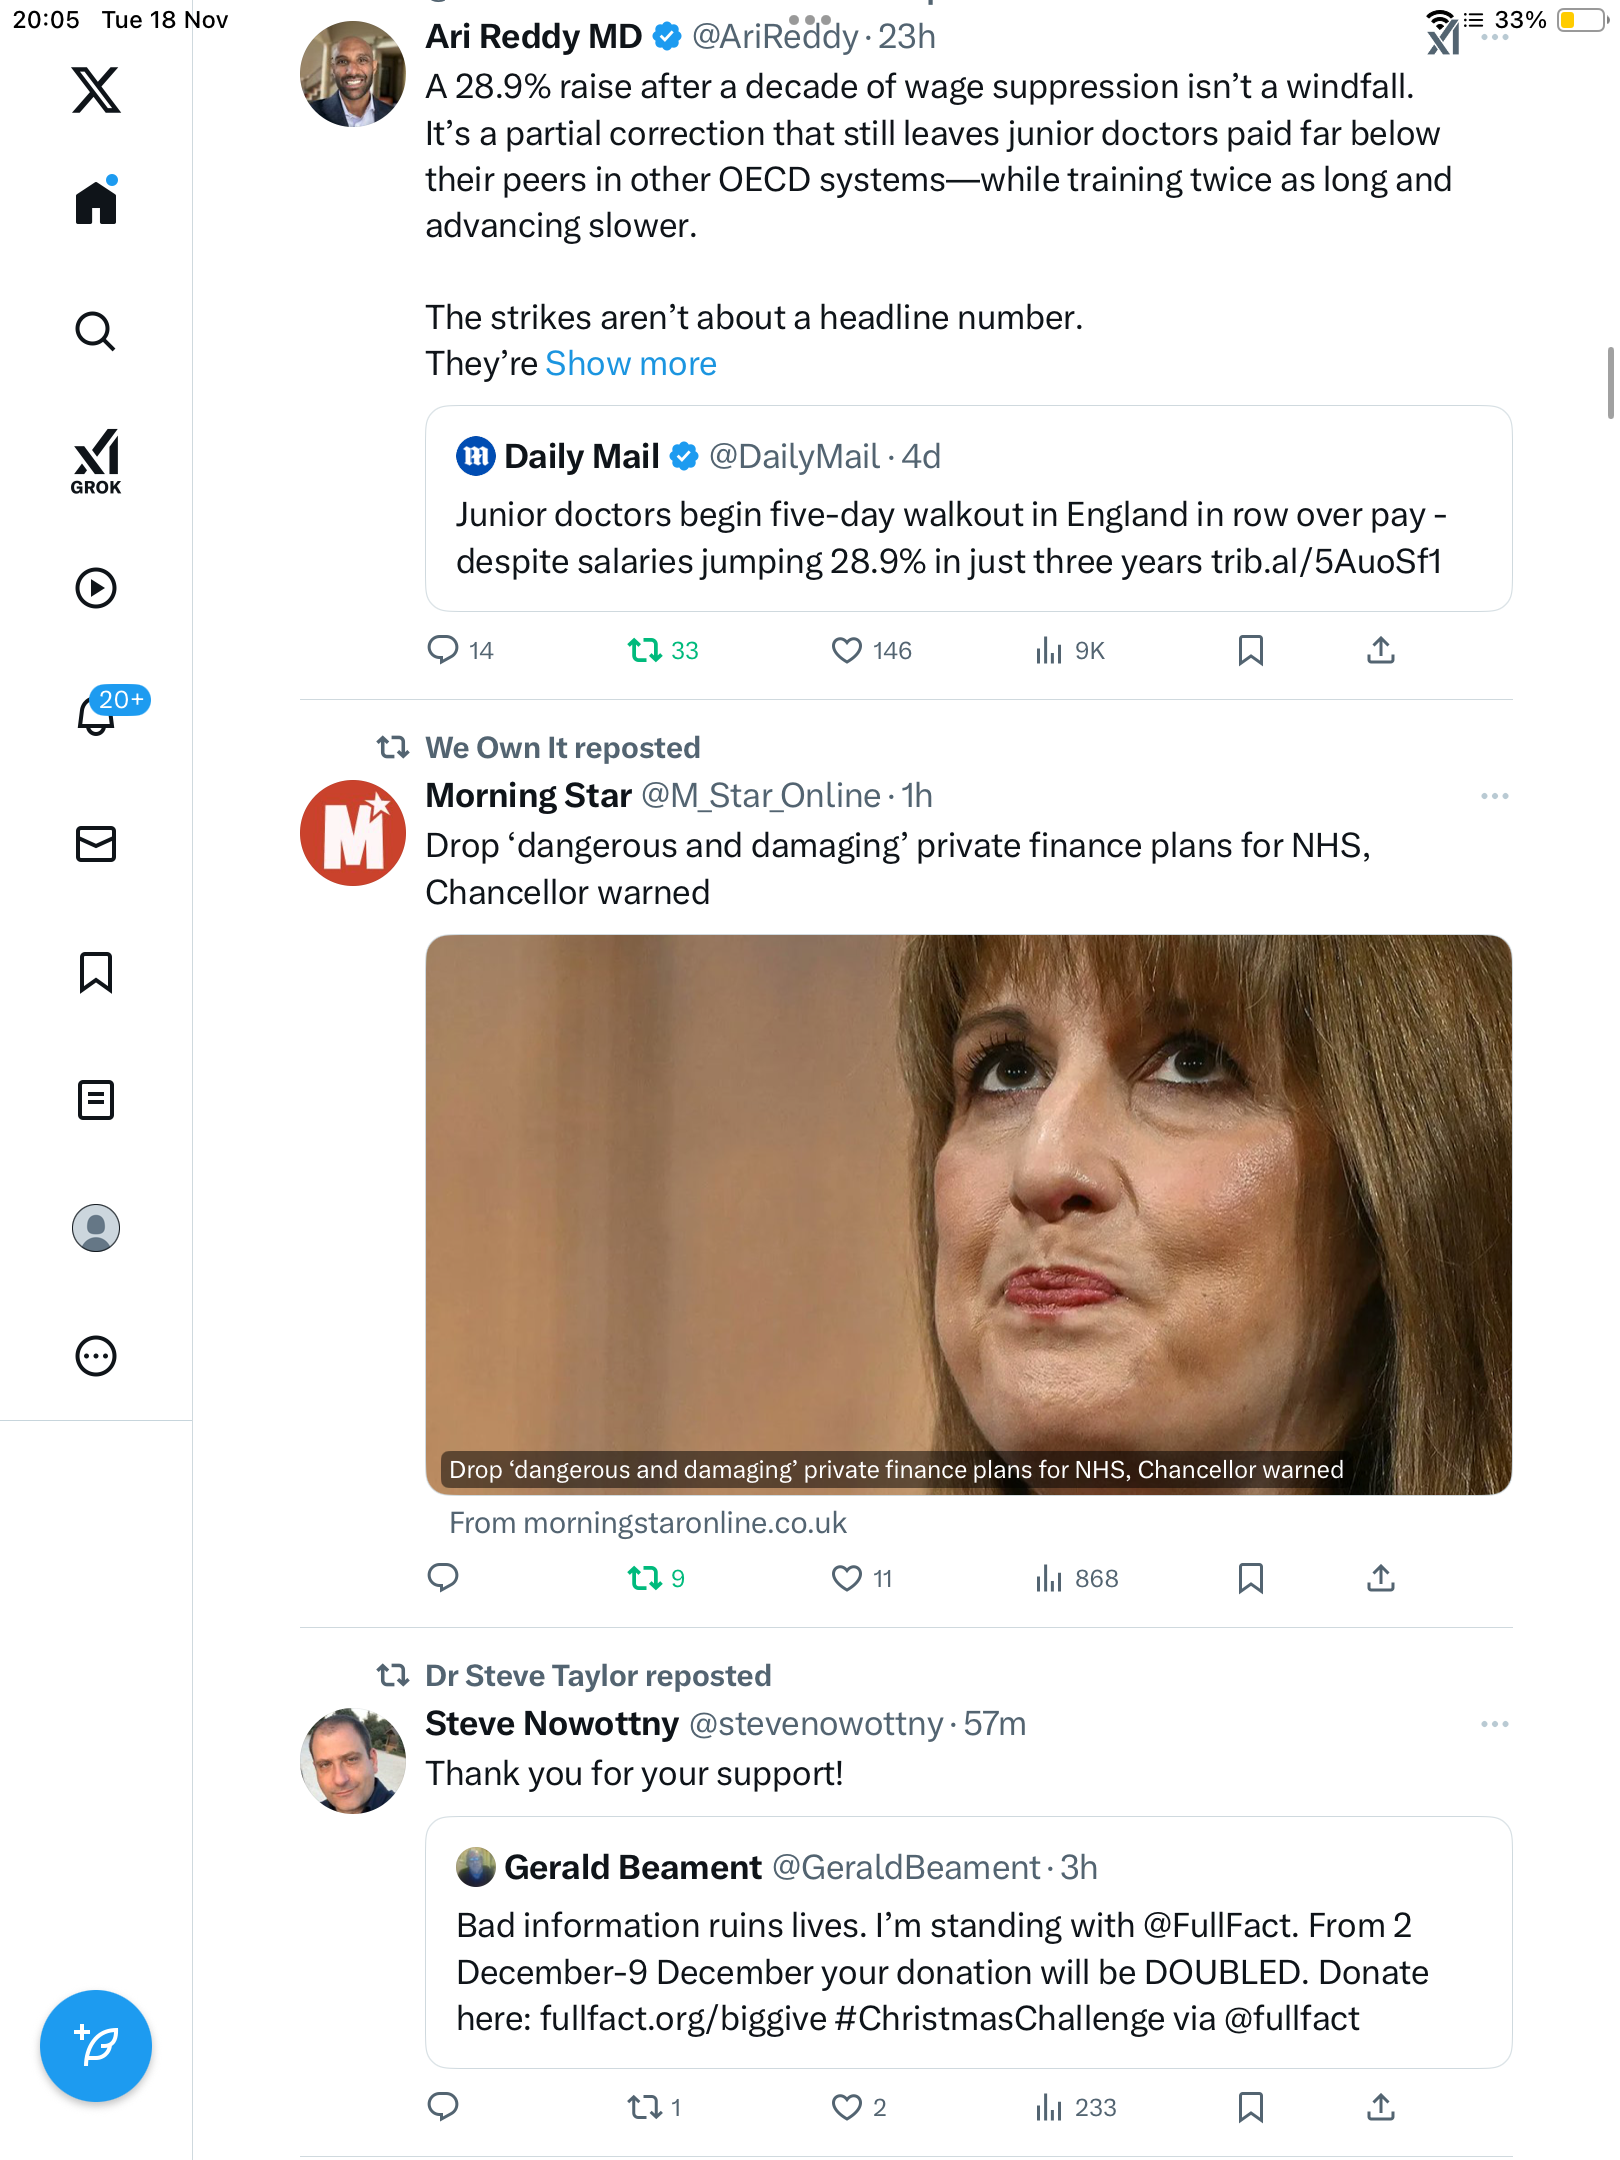Go to Home feed icon
Screen dimensions: 1620x2160
pyautogui.click(x=96, y=203)
